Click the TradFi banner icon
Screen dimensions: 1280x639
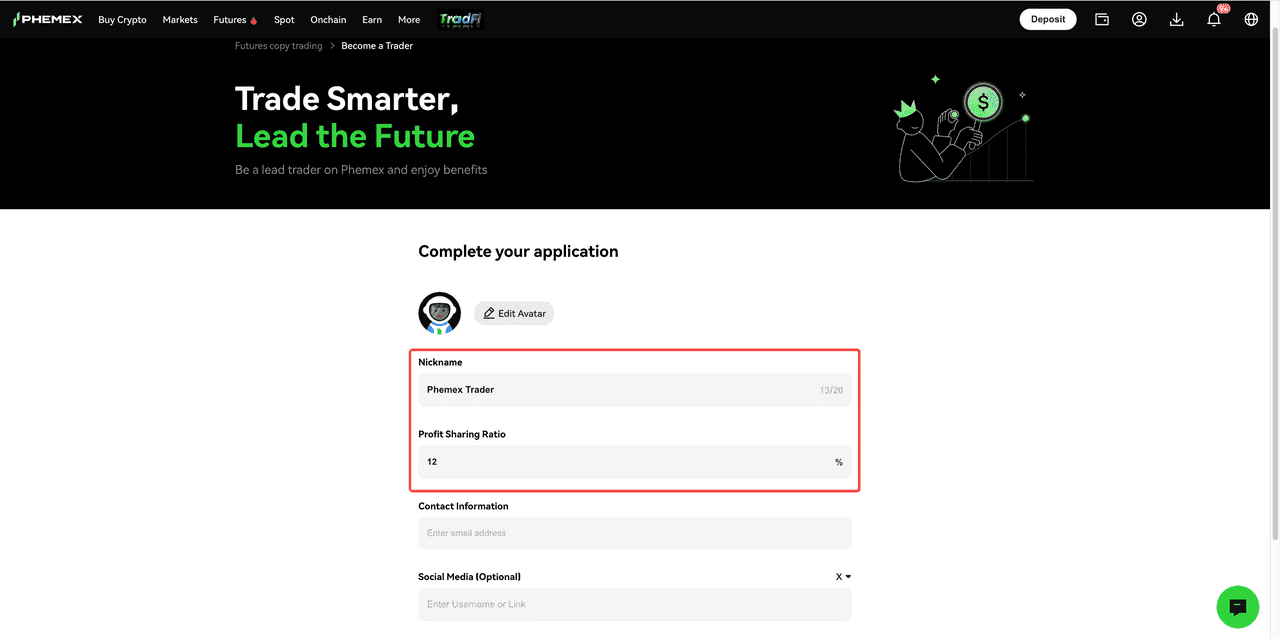(461, 19)
